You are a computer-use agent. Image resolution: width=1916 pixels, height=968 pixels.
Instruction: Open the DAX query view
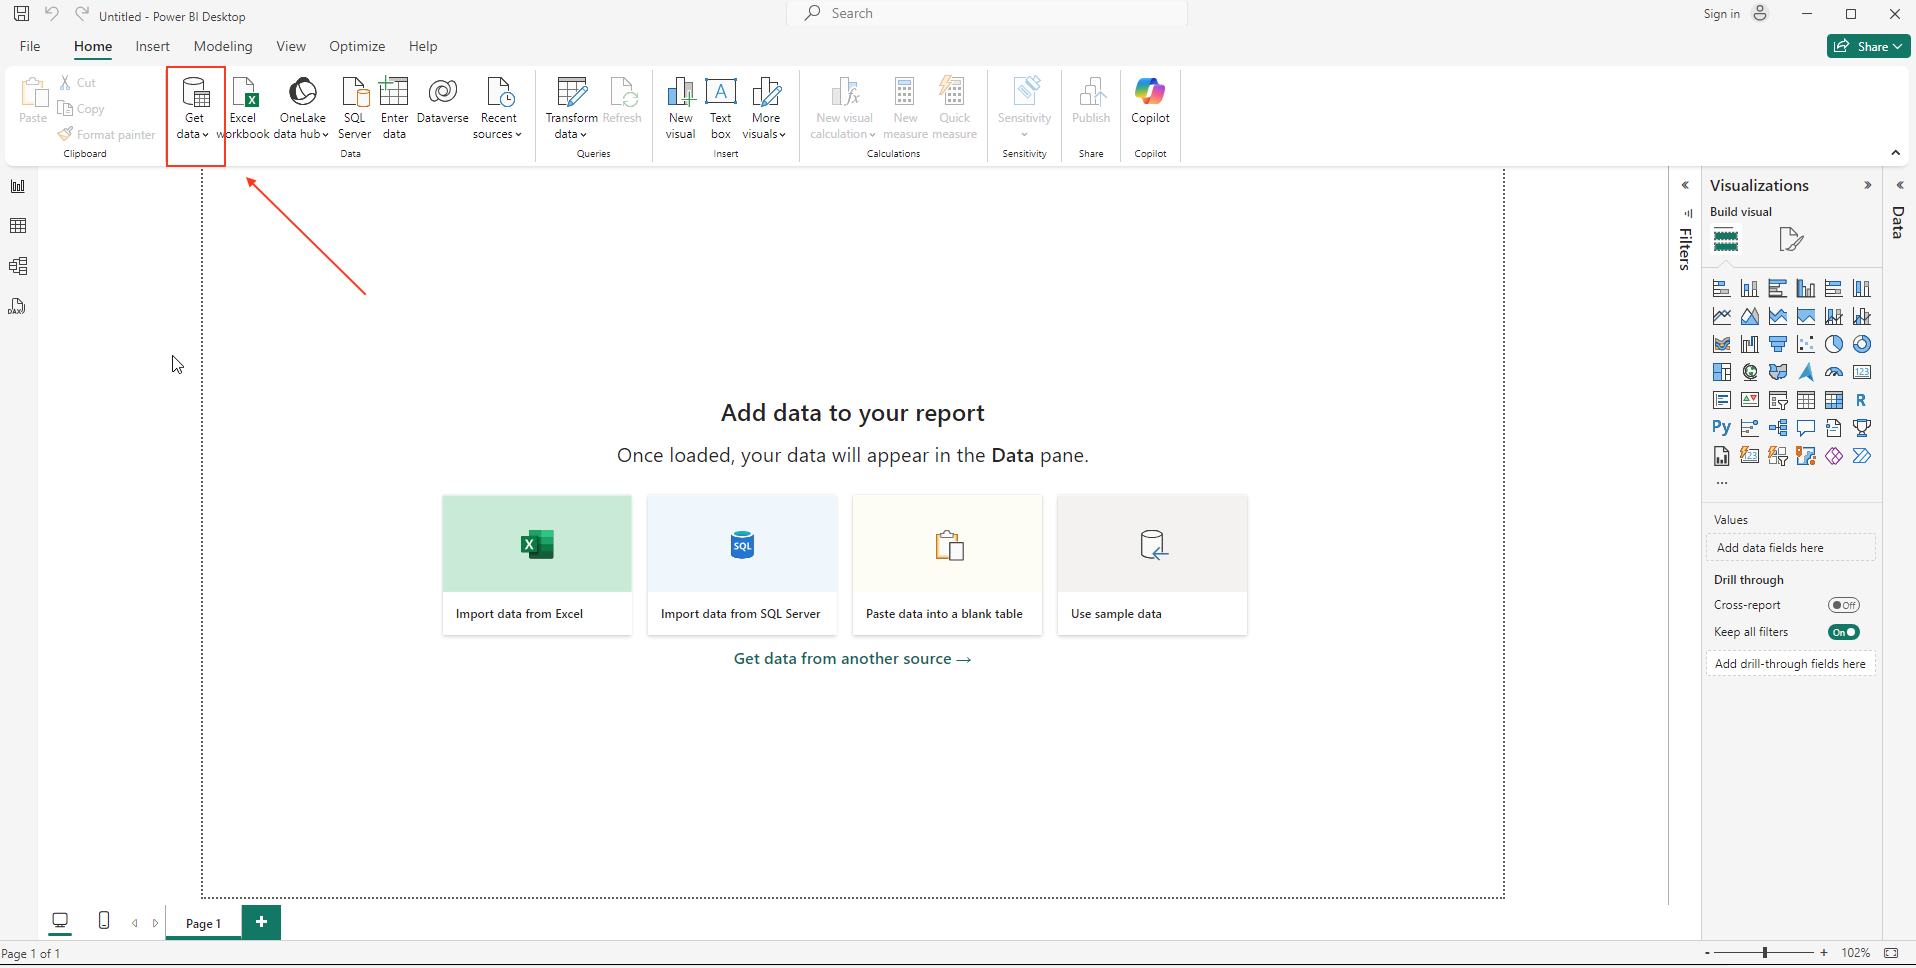click(17, 306)
